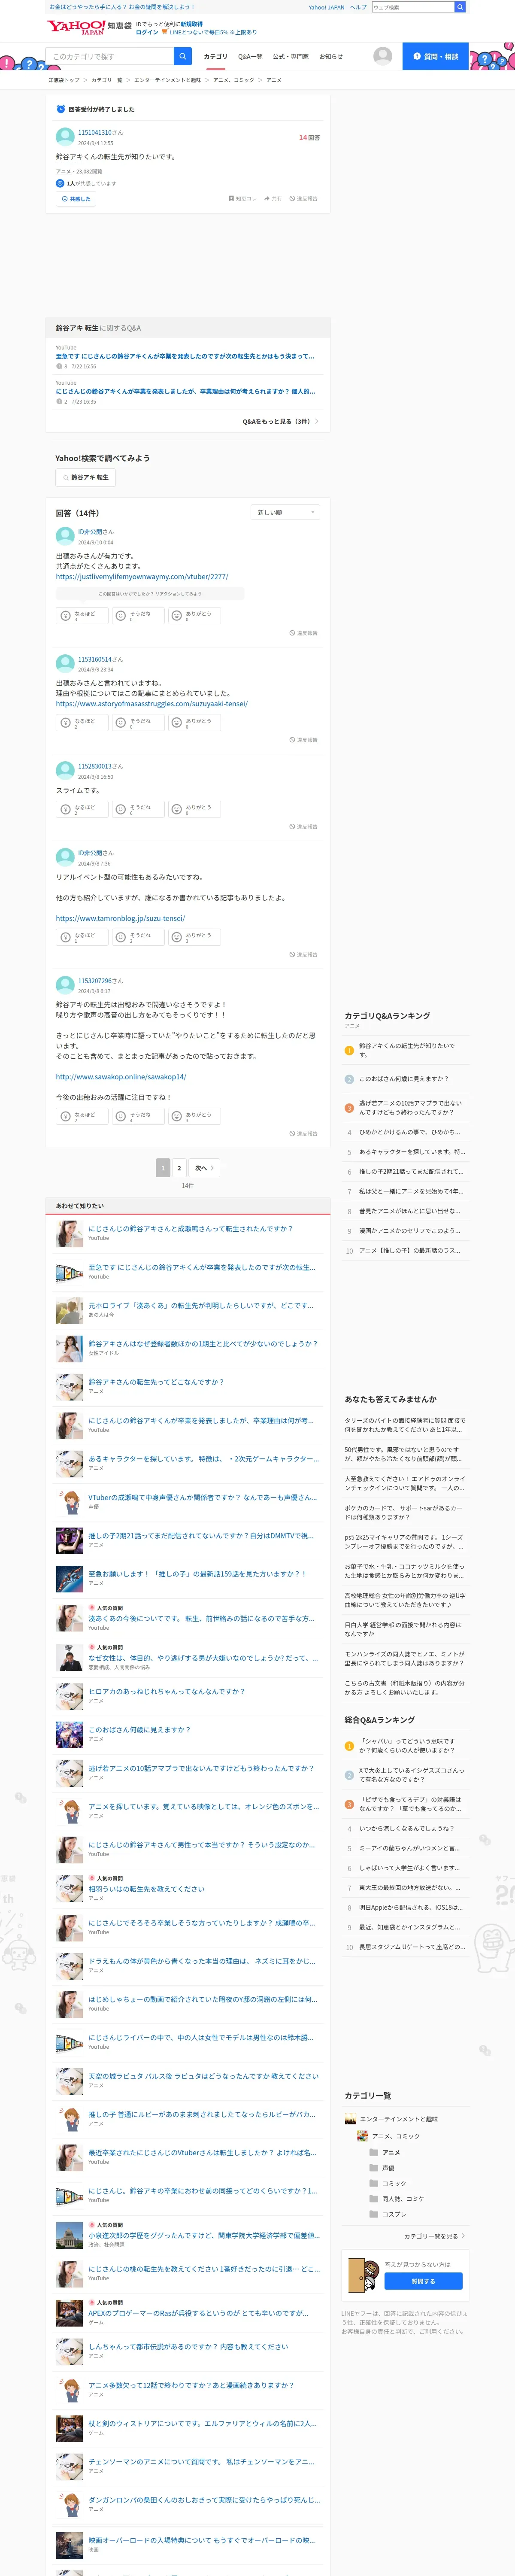Click なるほど reaction on 1153160514's answer
The width and height of the screenshot is (515, 2576).
click(82, 723)
